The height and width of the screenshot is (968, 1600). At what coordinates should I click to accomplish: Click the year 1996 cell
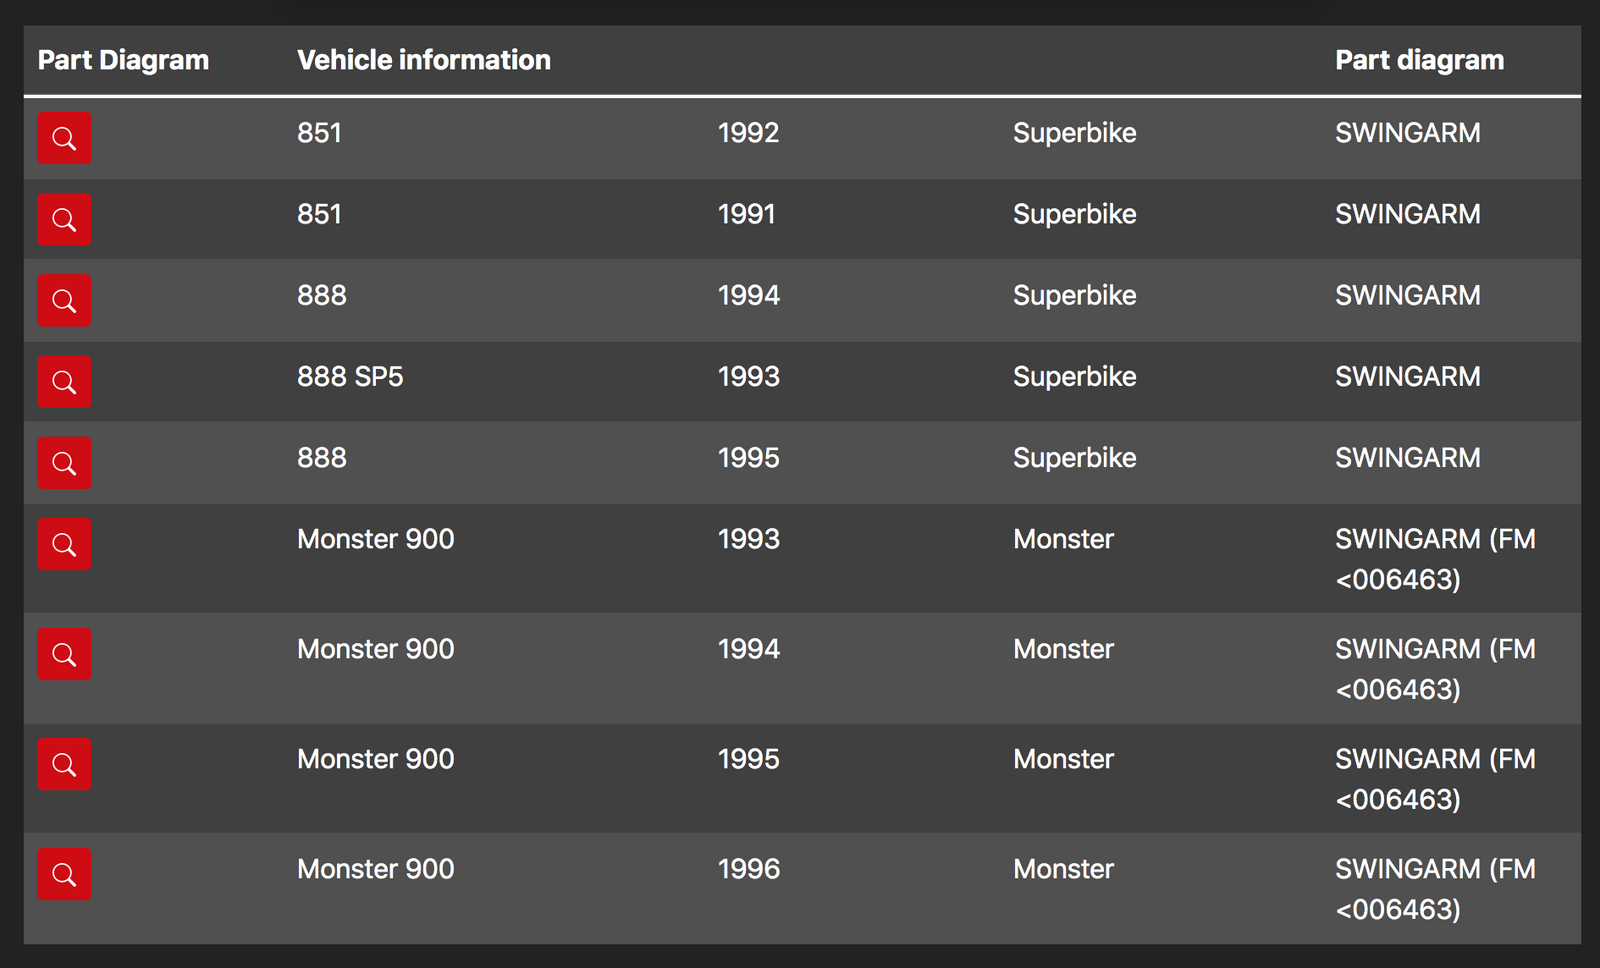coord(748,869)
